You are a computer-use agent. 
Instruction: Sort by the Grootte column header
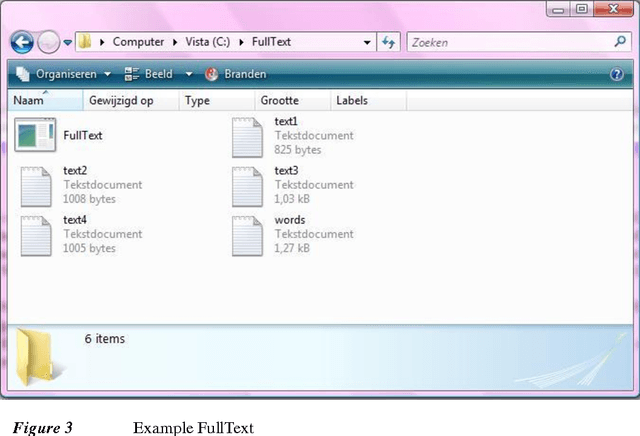(279, 101)
